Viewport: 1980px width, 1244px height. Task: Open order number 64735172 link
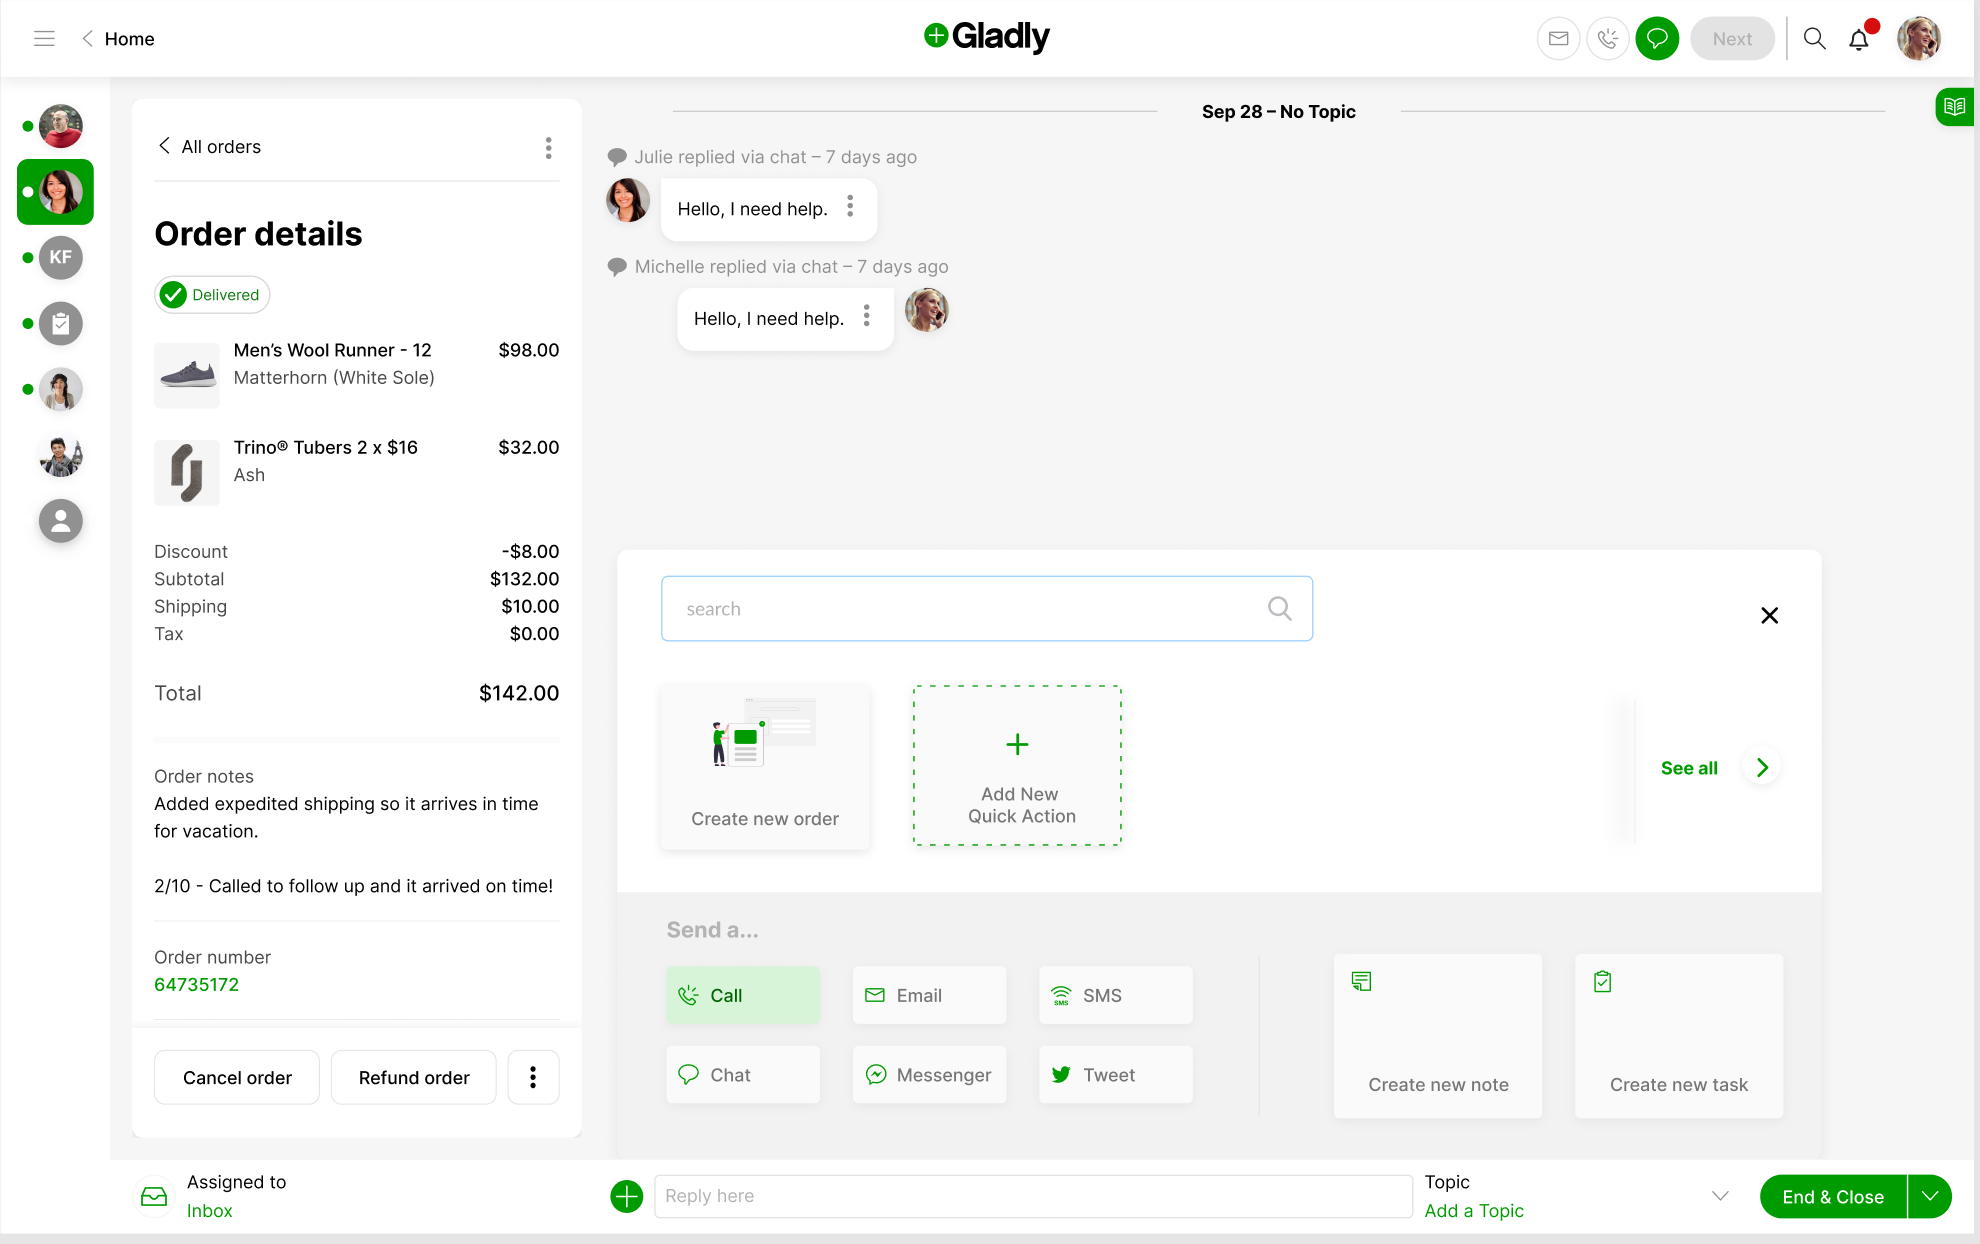click(x=197, y=985)
